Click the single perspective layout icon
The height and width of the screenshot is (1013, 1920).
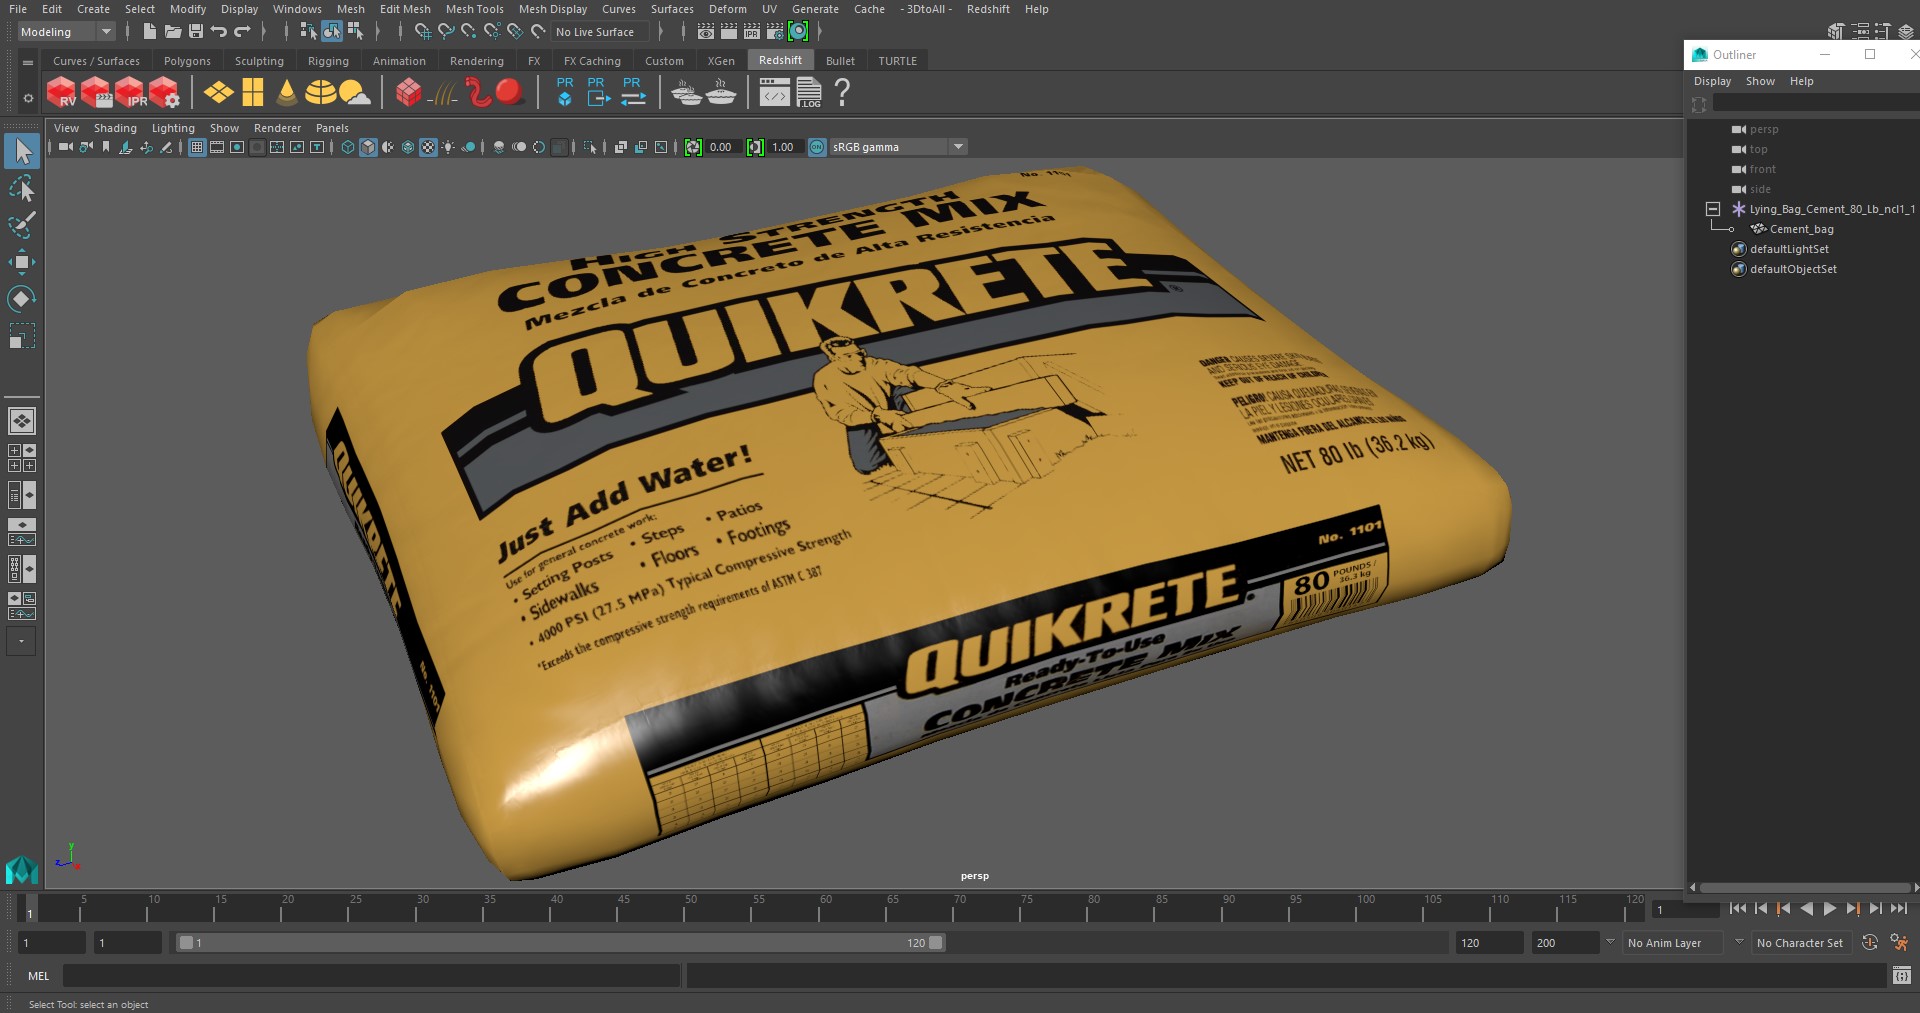pyautogui.click(x=21, y=421)
